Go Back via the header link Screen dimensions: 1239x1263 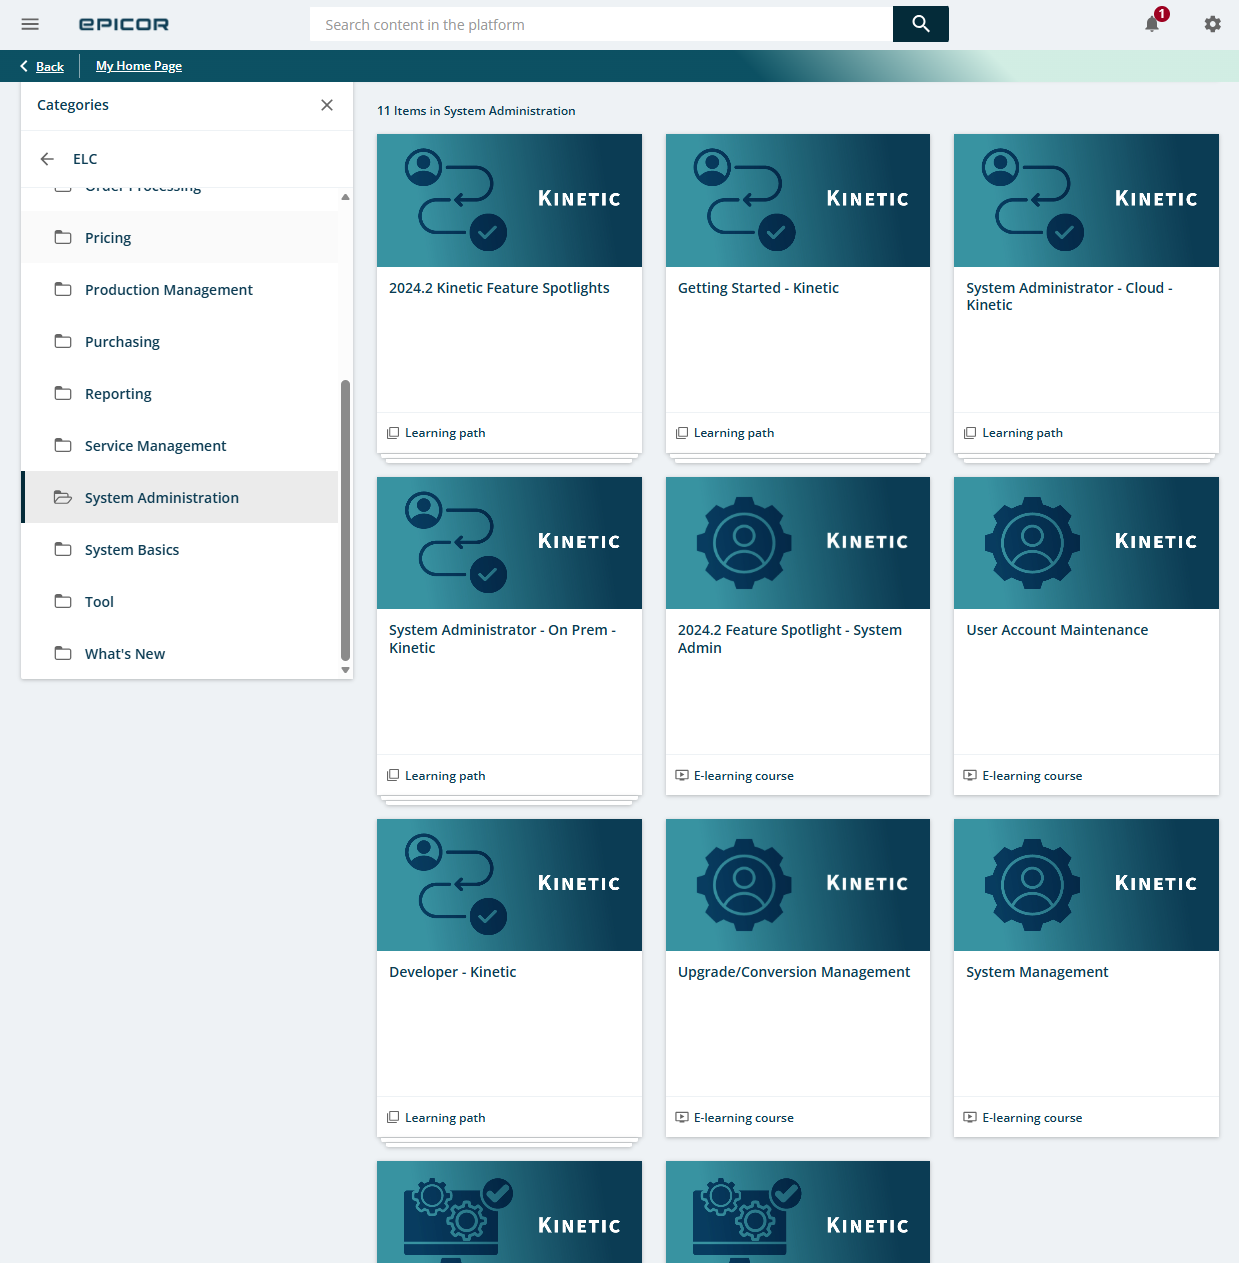[42, 66]
